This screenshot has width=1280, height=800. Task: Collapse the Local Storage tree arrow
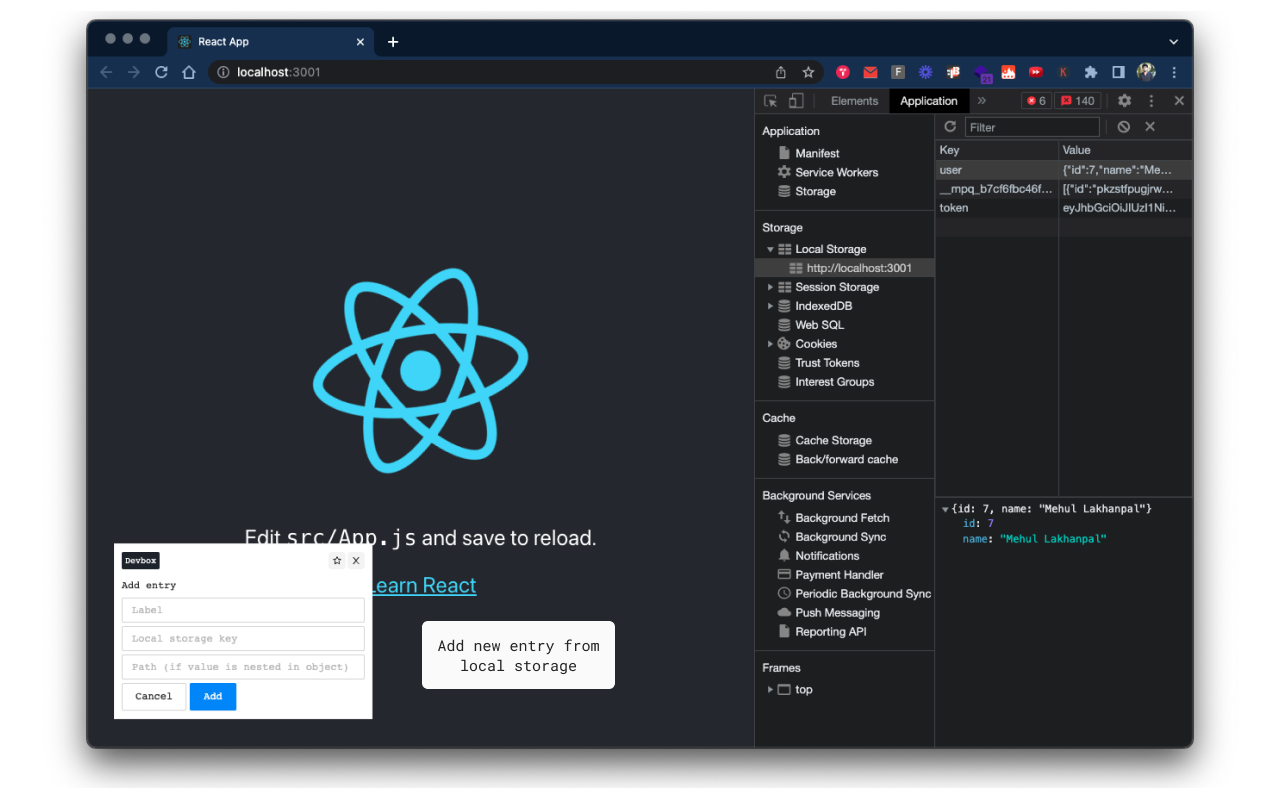(770, 249)
